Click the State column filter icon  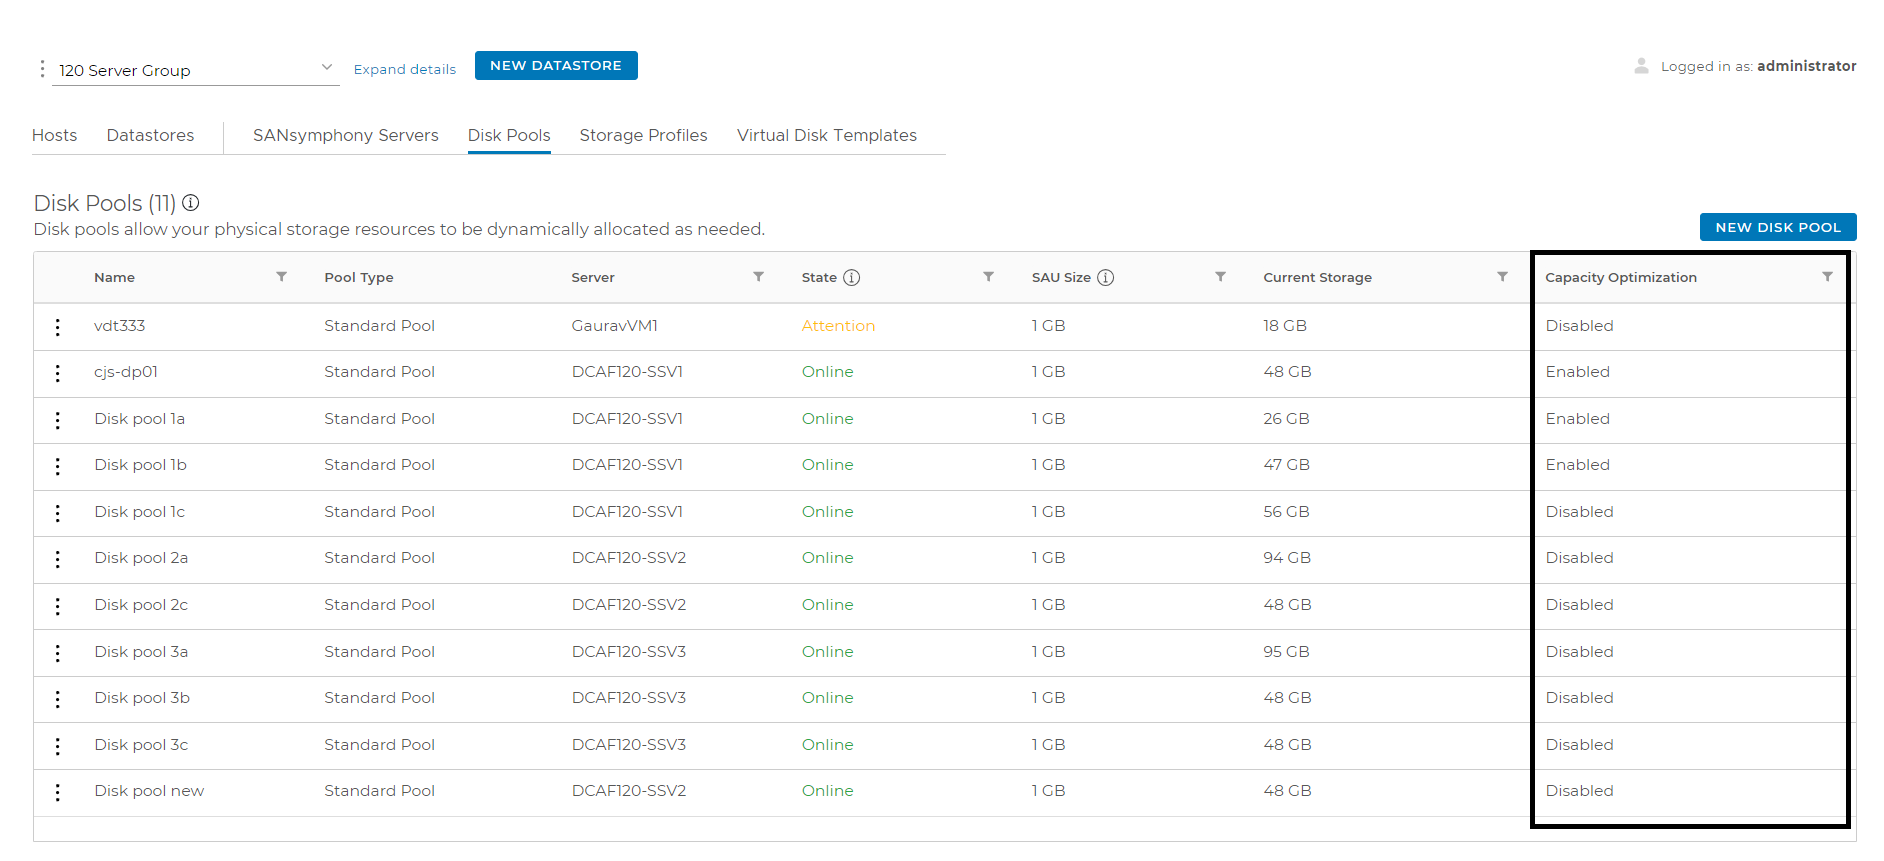pos(988,277)
